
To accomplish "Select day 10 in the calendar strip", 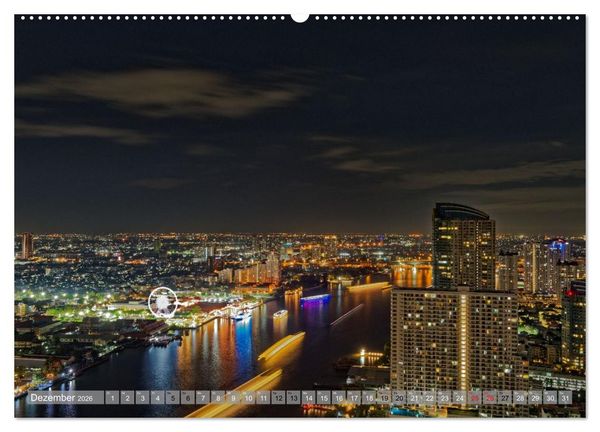I will click(x=248, y=398).
